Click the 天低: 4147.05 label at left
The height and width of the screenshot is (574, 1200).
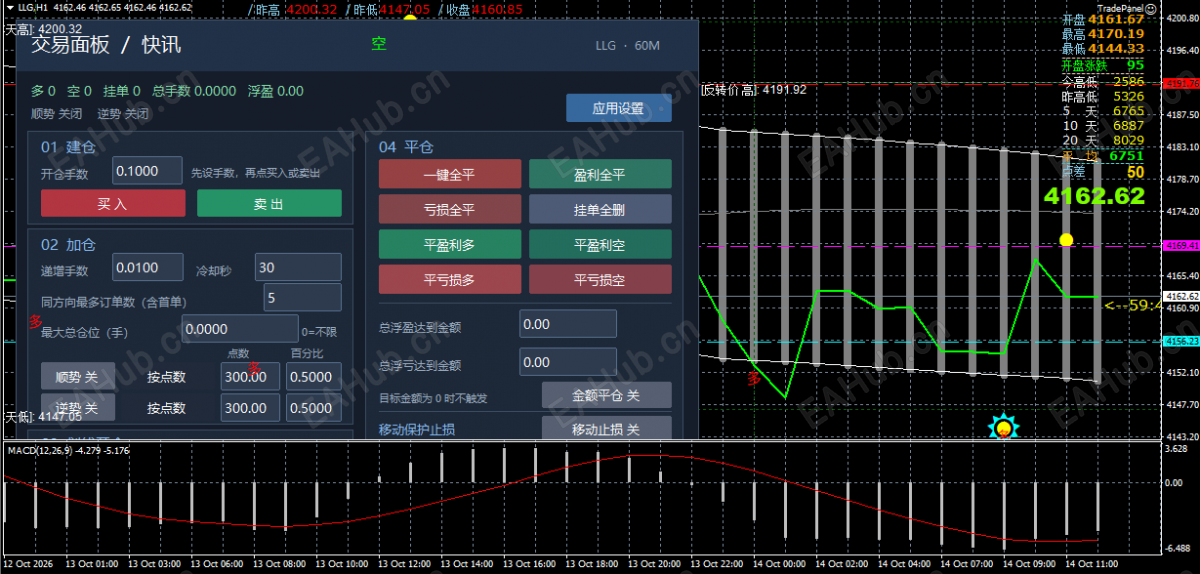(x=44, y=416)
